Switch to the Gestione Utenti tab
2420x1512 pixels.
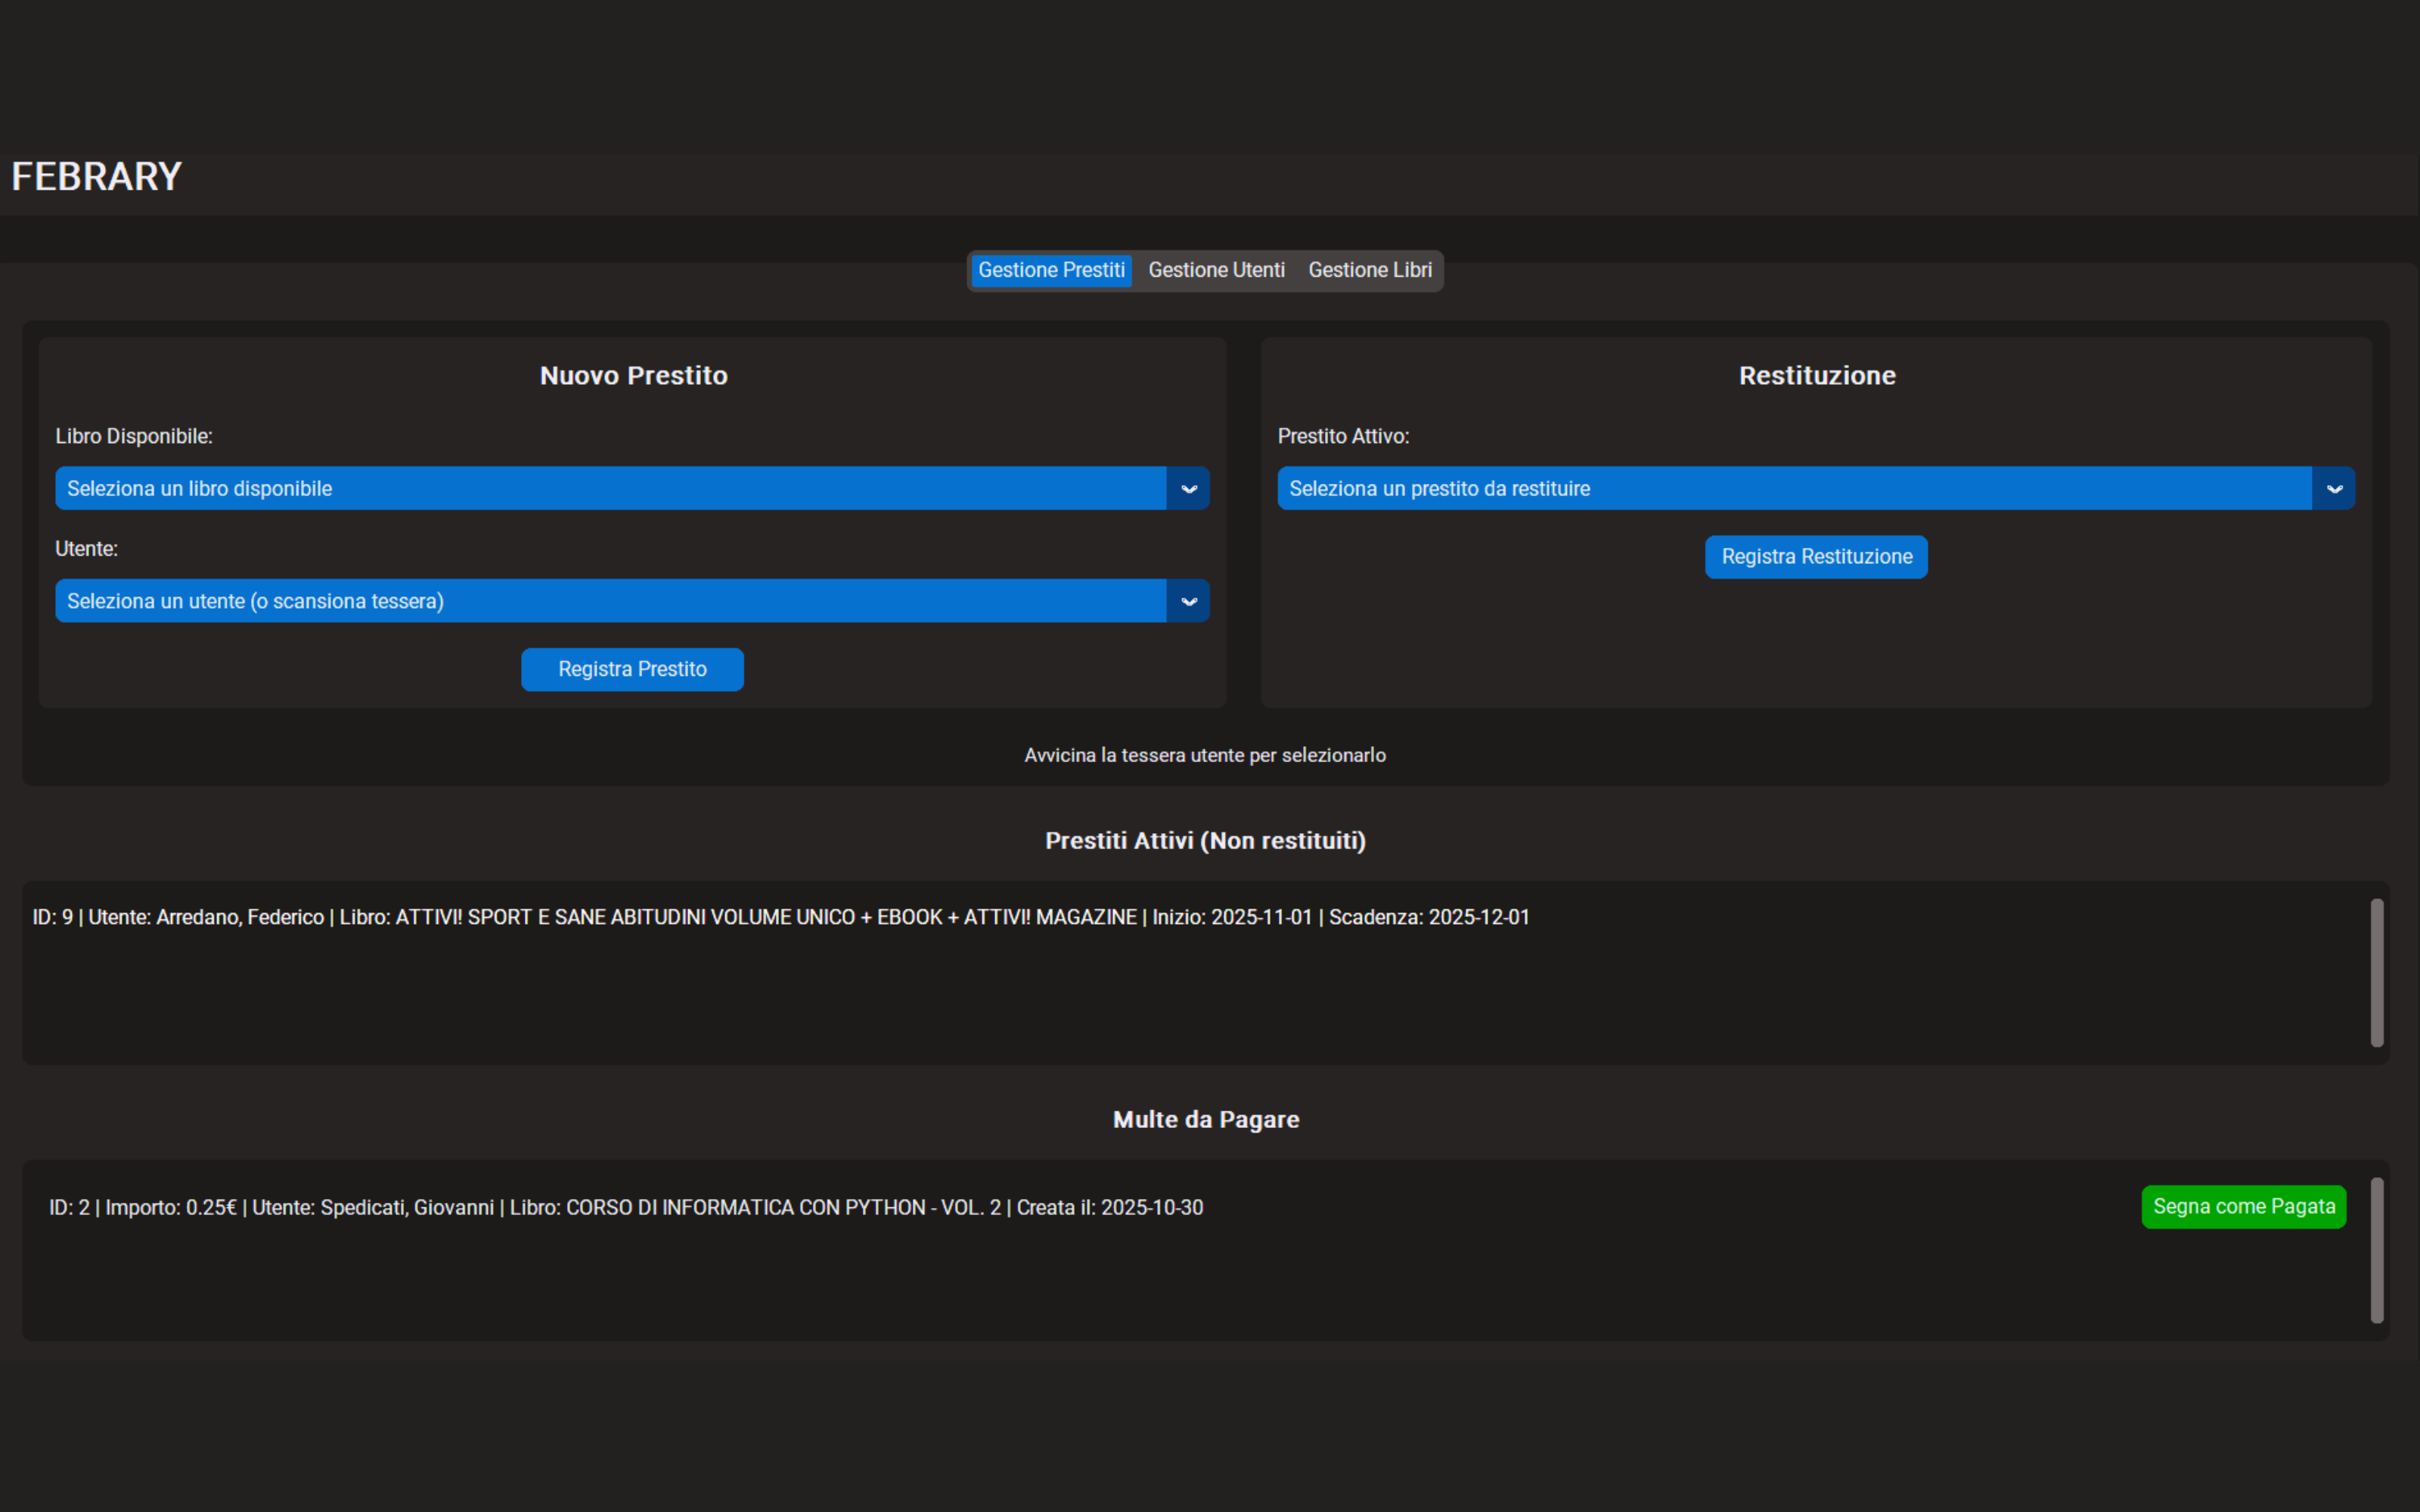1216,270
